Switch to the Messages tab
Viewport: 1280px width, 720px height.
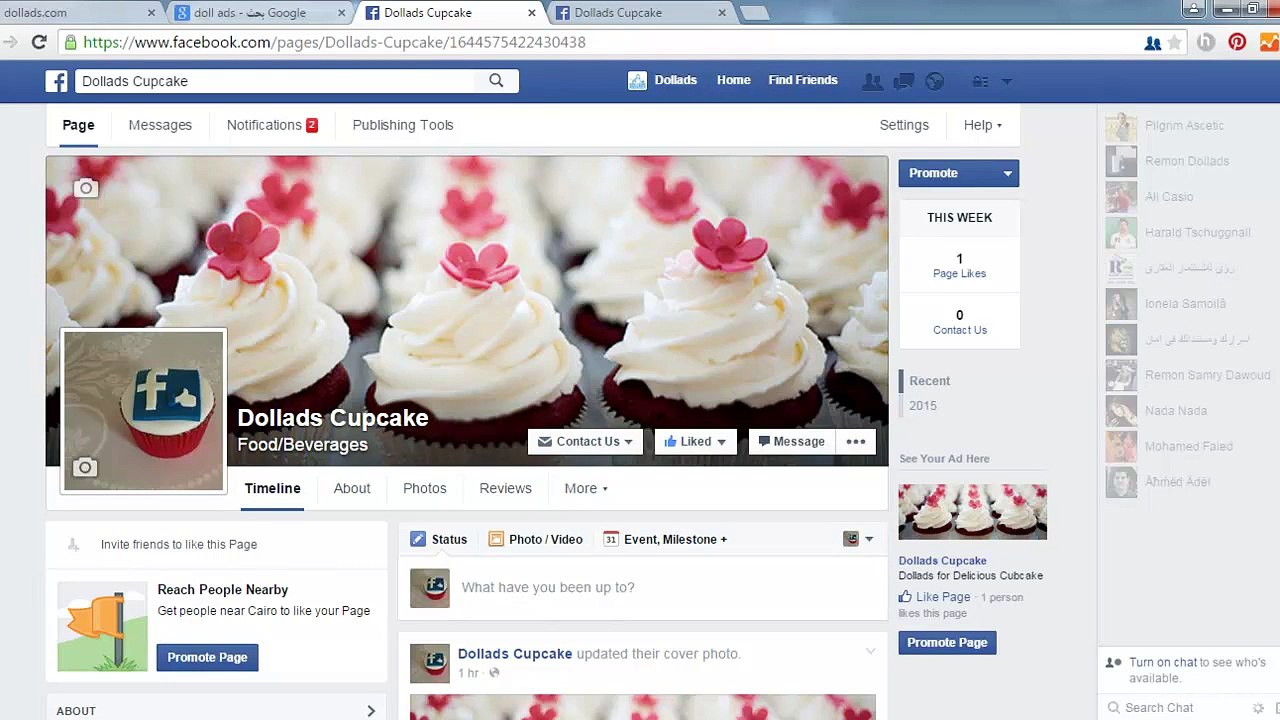pyautogui.click(x=160, y=125)
